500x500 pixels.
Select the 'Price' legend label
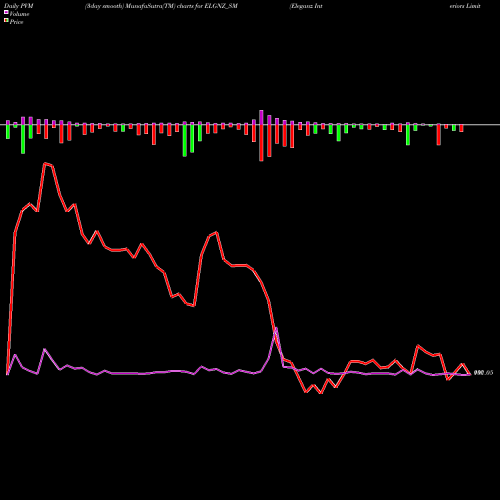(16, 22)
